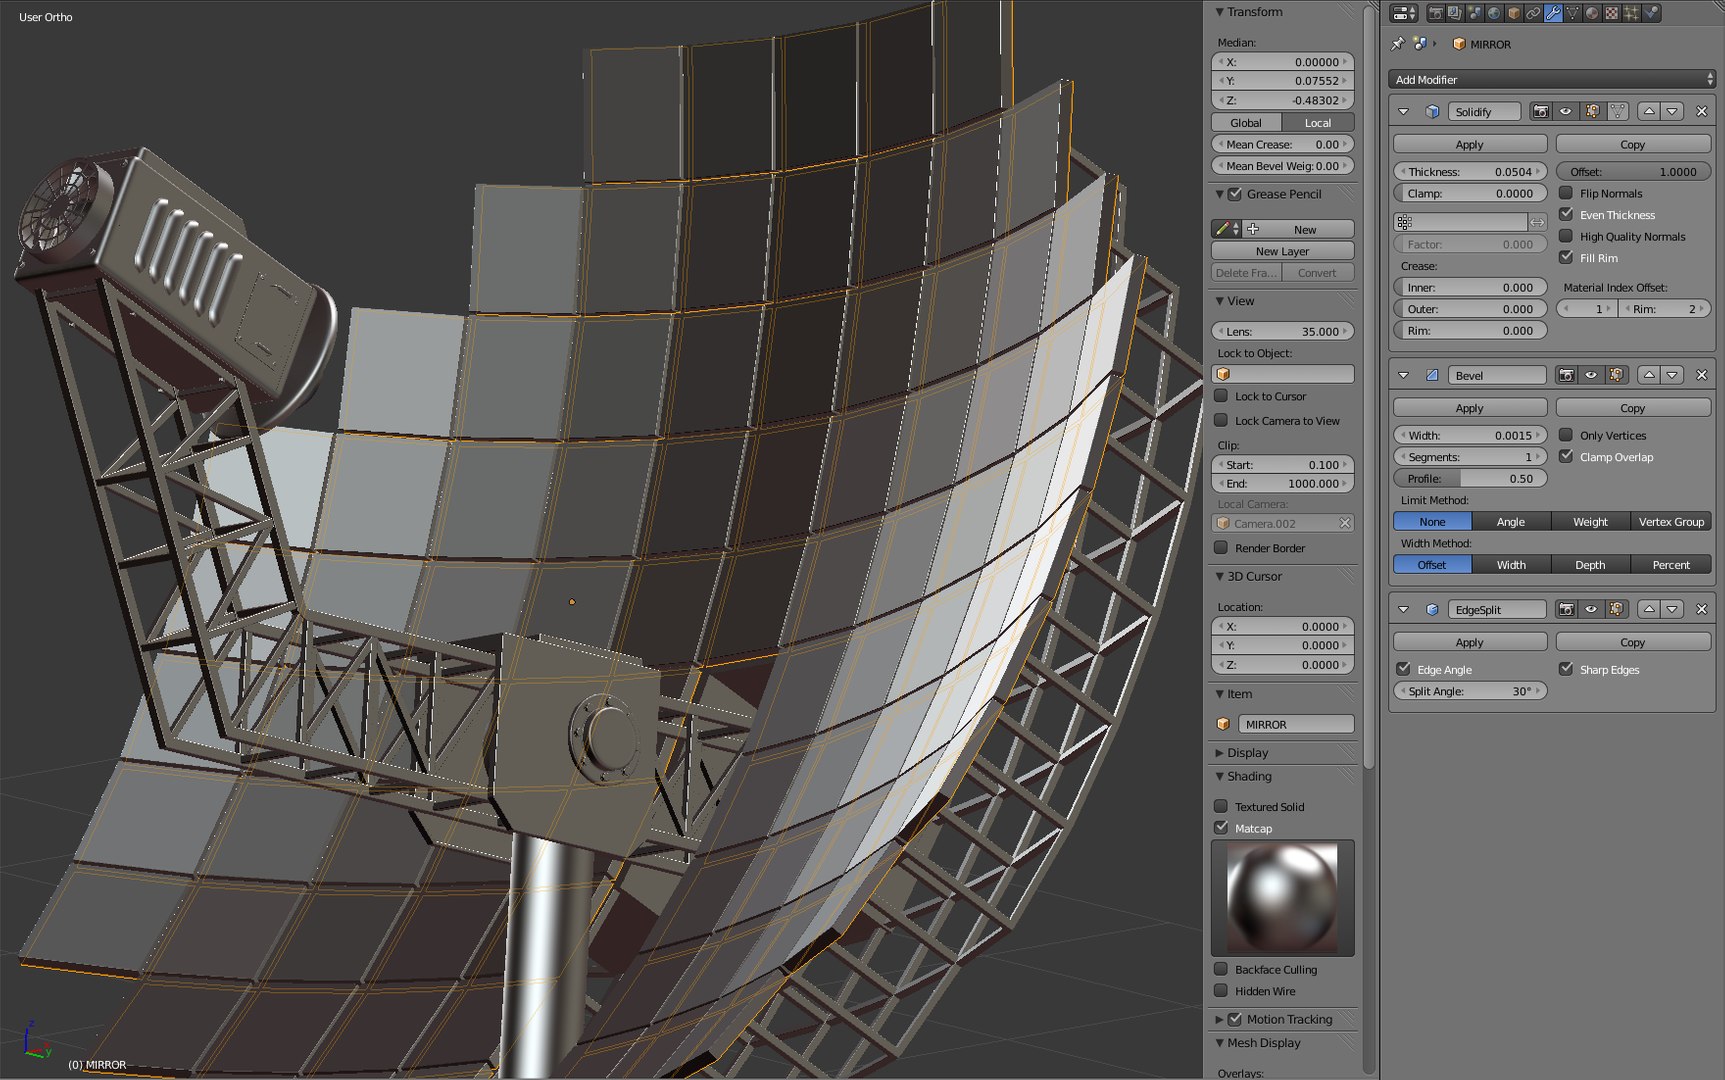
Task: Open the Constraints properties tab (chain icon)
Action: [x=1534, y=13]
